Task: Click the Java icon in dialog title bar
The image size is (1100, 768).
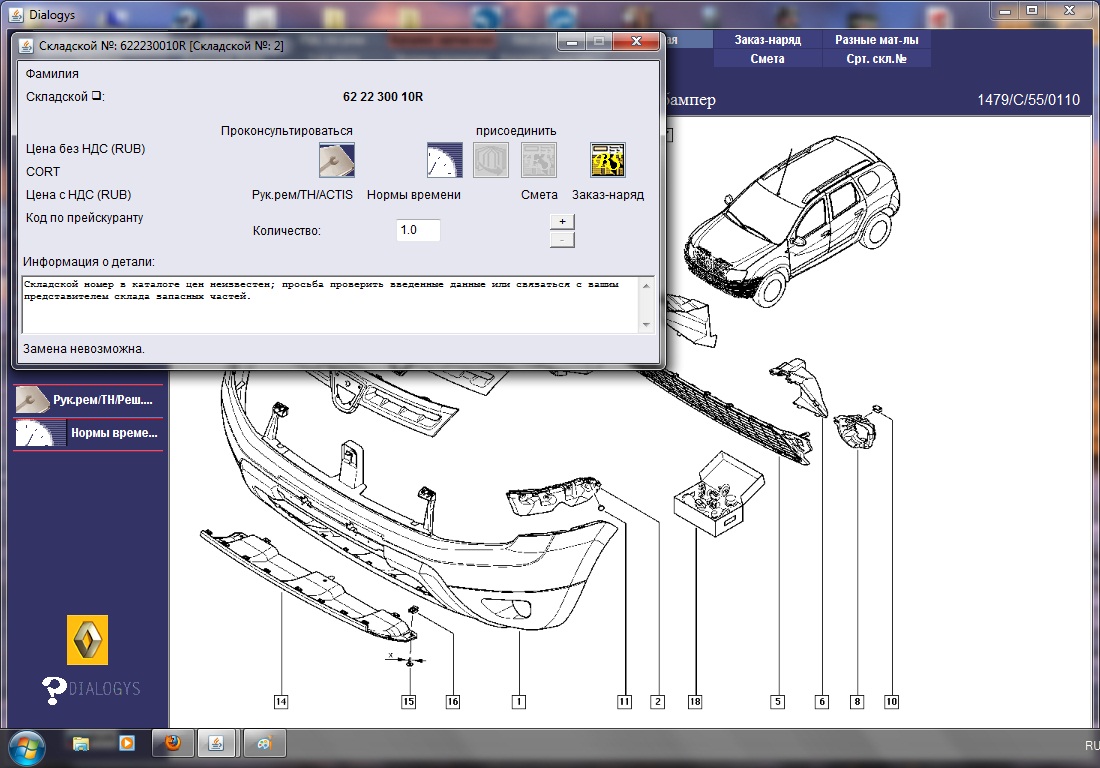Action: point(26,46)
